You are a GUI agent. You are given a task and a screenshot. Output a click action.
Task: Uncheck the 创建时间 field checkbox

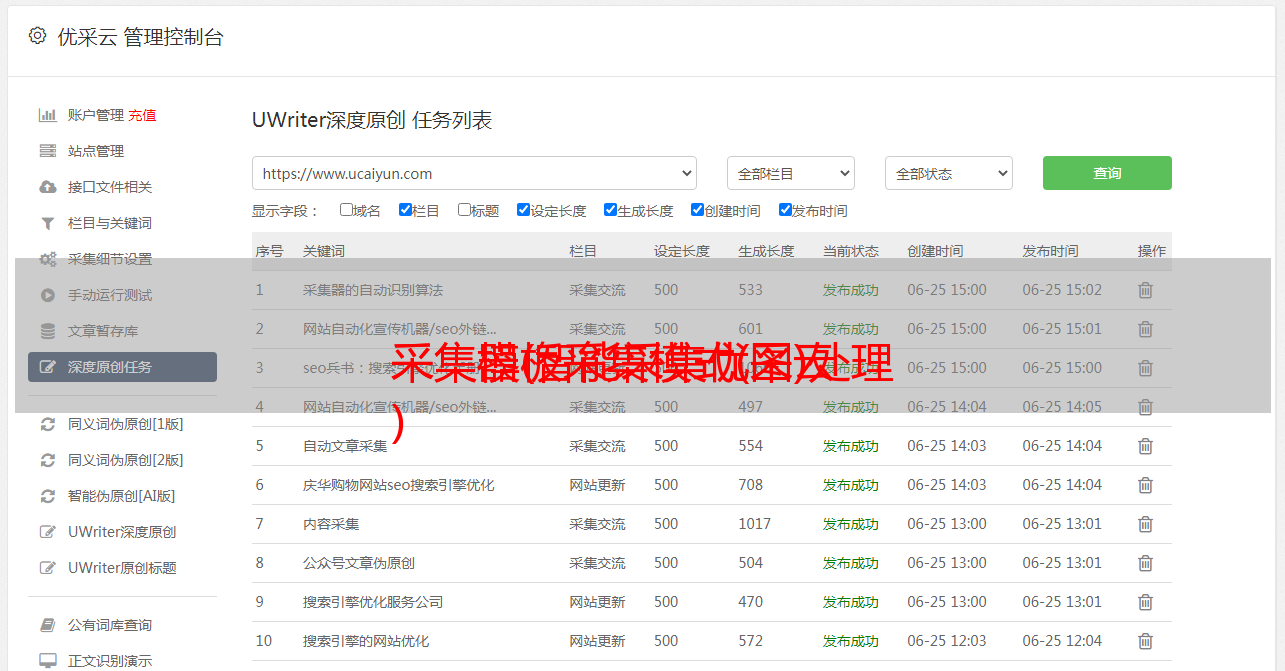tap(697, 210)
